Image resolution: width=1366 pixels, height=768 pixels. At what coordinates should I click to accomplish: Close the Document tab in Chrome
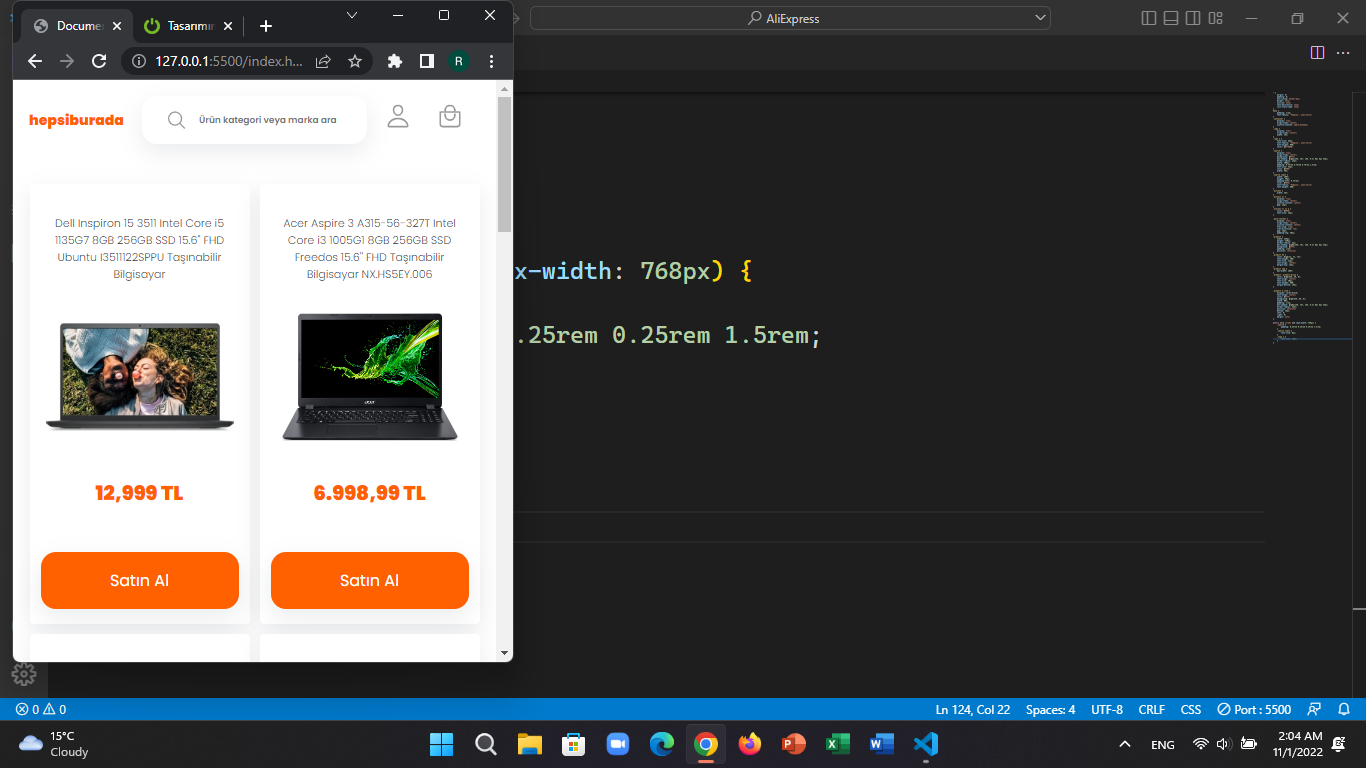(x=117, y=26)
